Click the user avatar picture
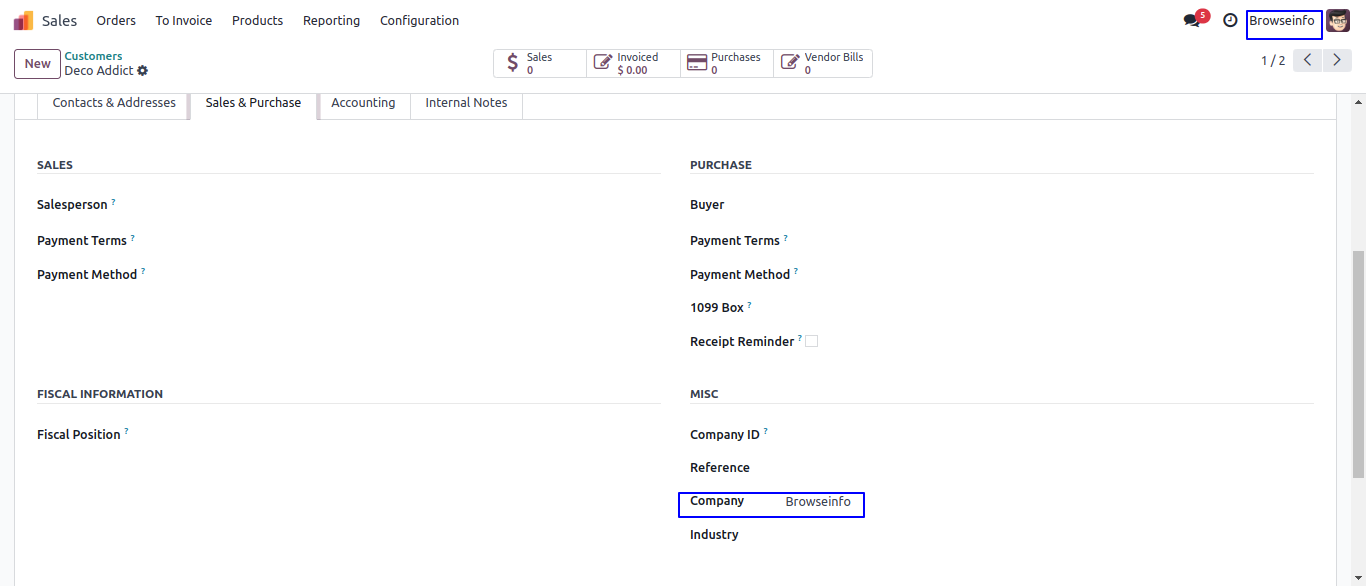This screenshot has width=1366, height=586. pos(1338,21)
